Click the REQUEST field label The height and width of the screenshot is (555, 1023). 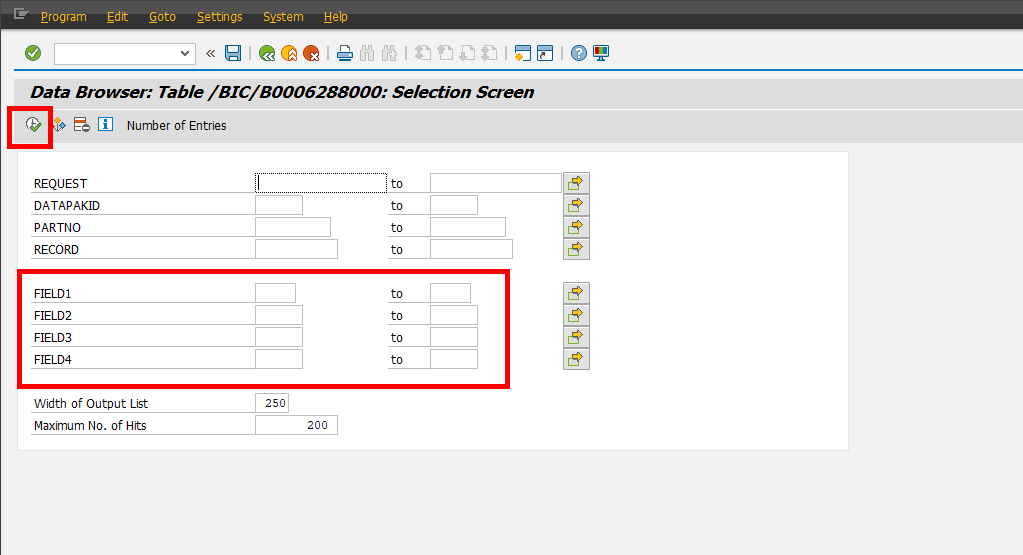point(61,184)
